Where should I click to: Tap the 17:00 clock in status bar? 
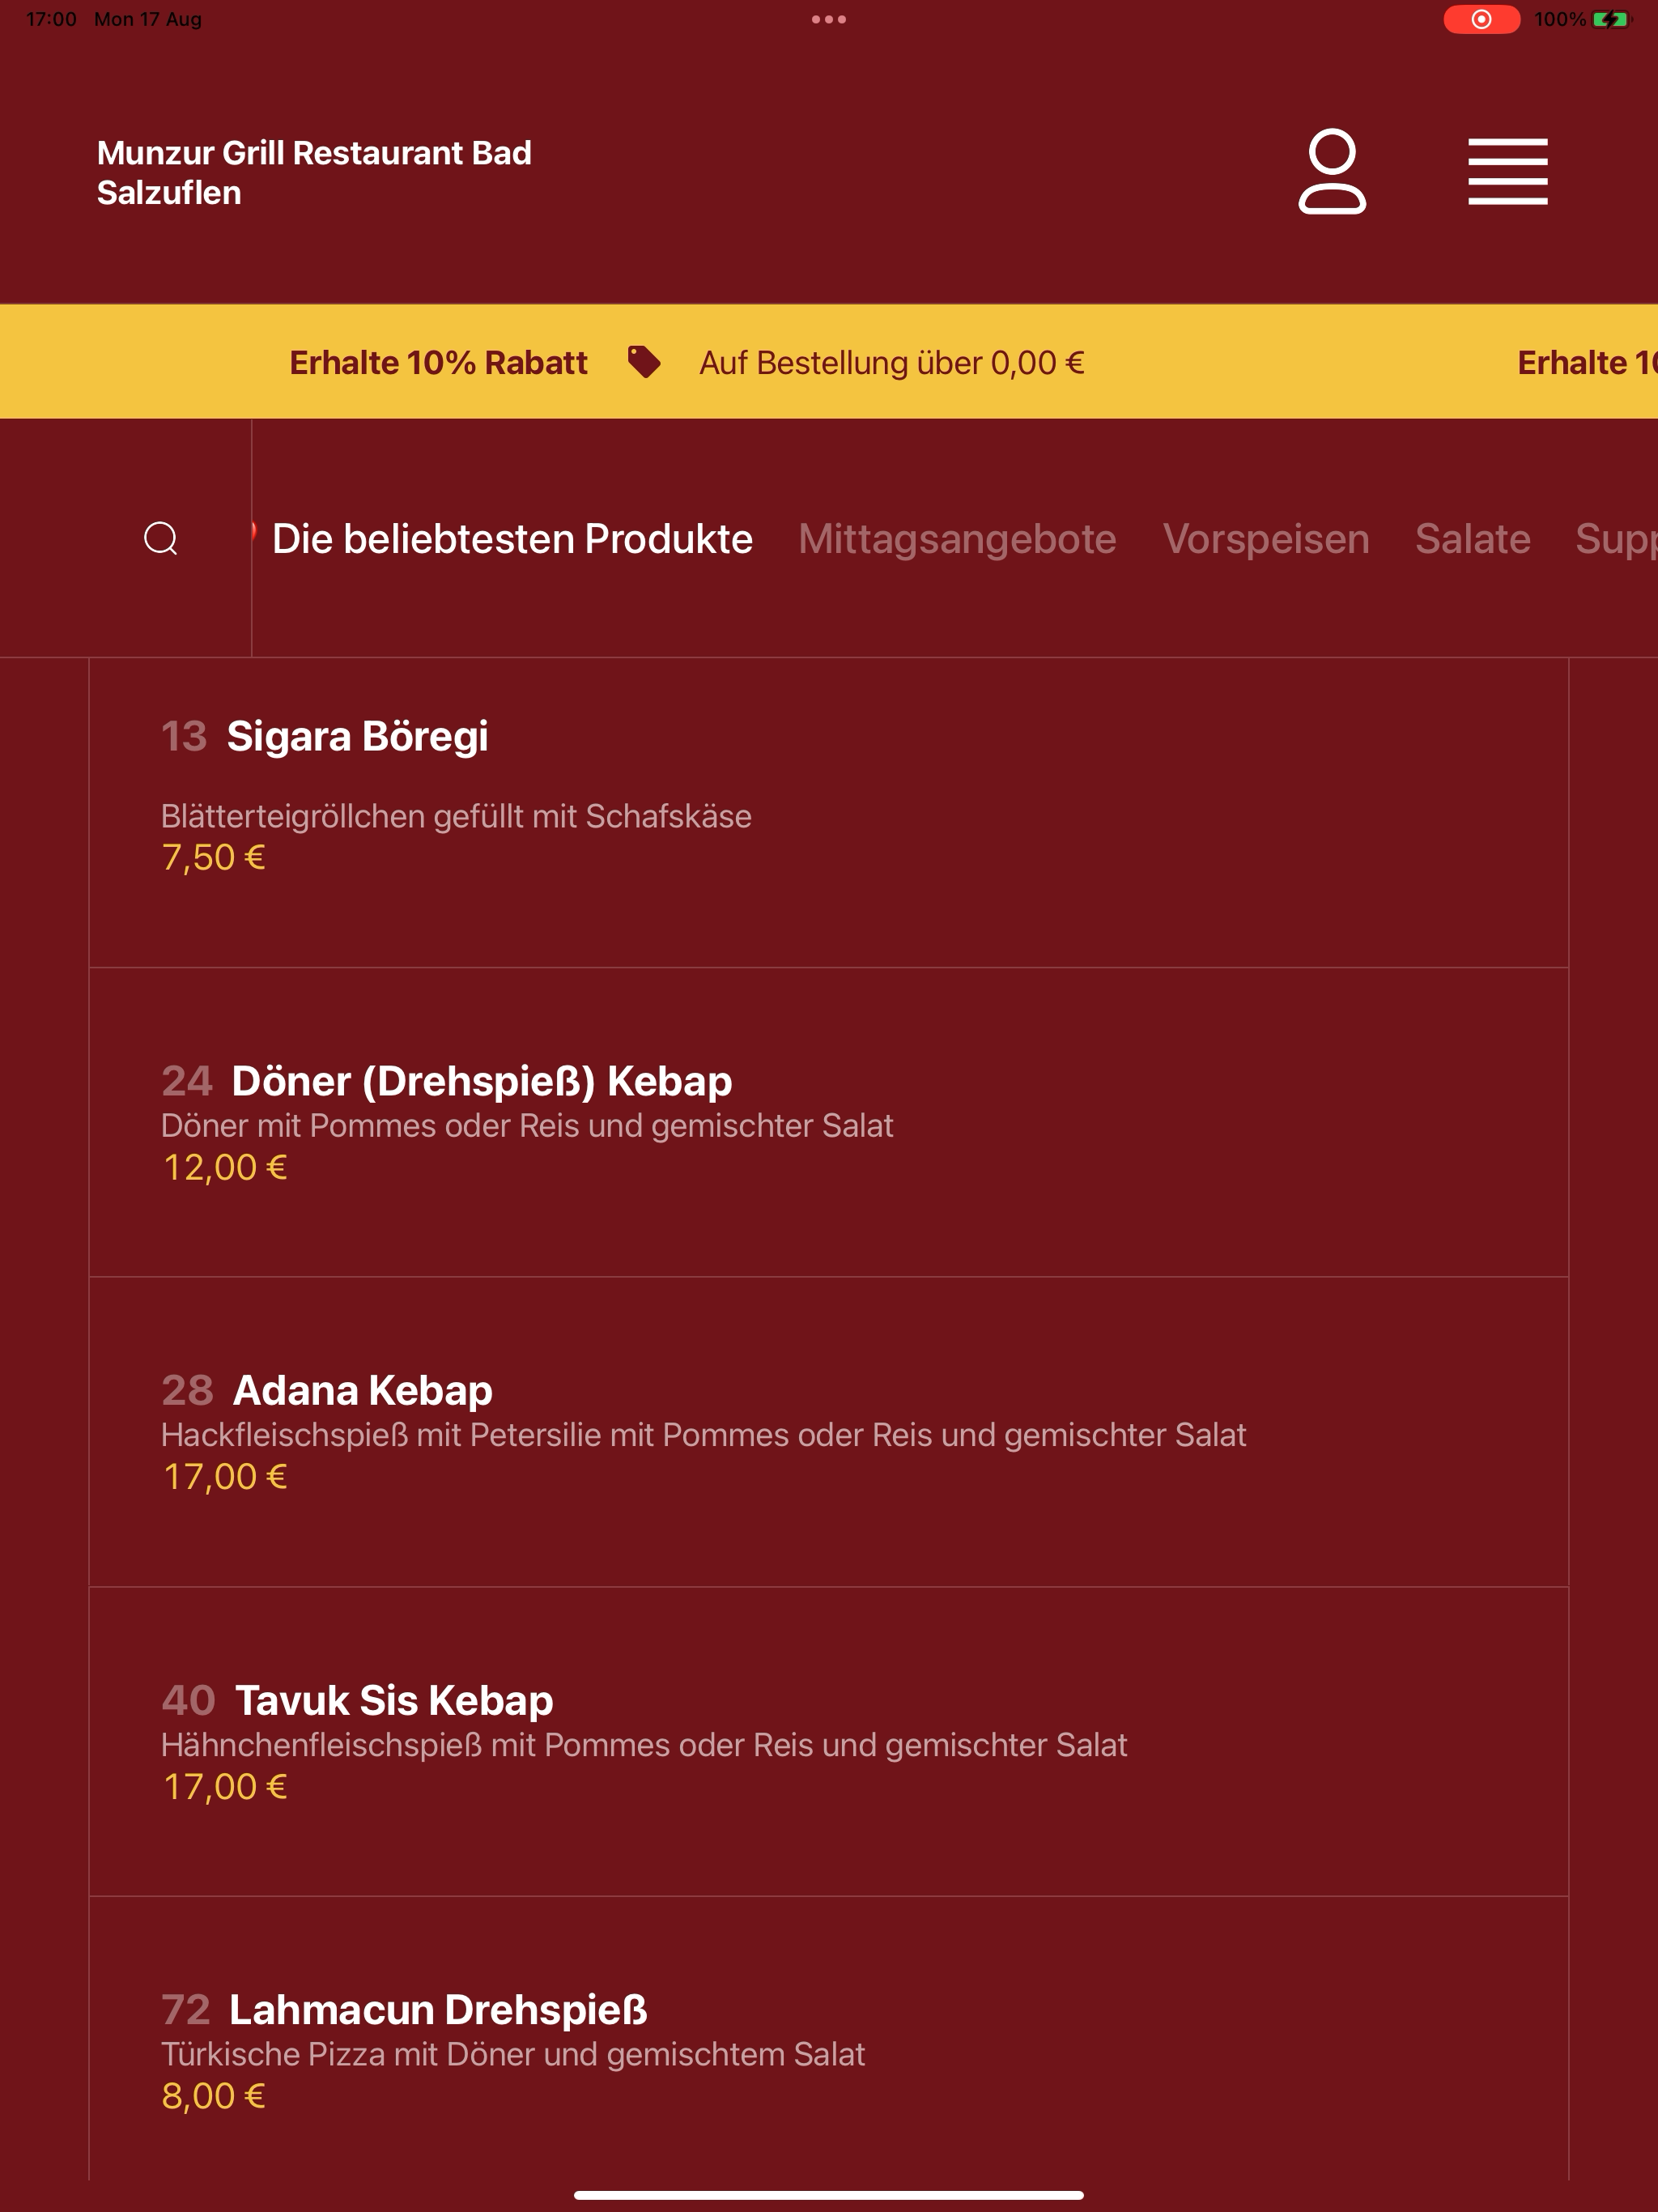(51, 19)
